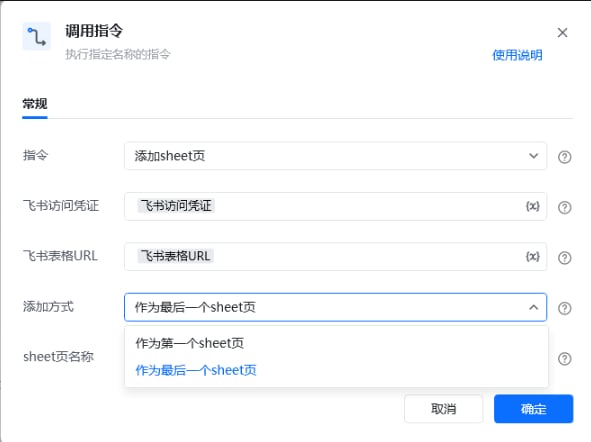The width and height of the screenshot is (591, 442).
Task: Click the 飞书表格URL variable tag
Action: pyautogui.click(x=175, y=256)
